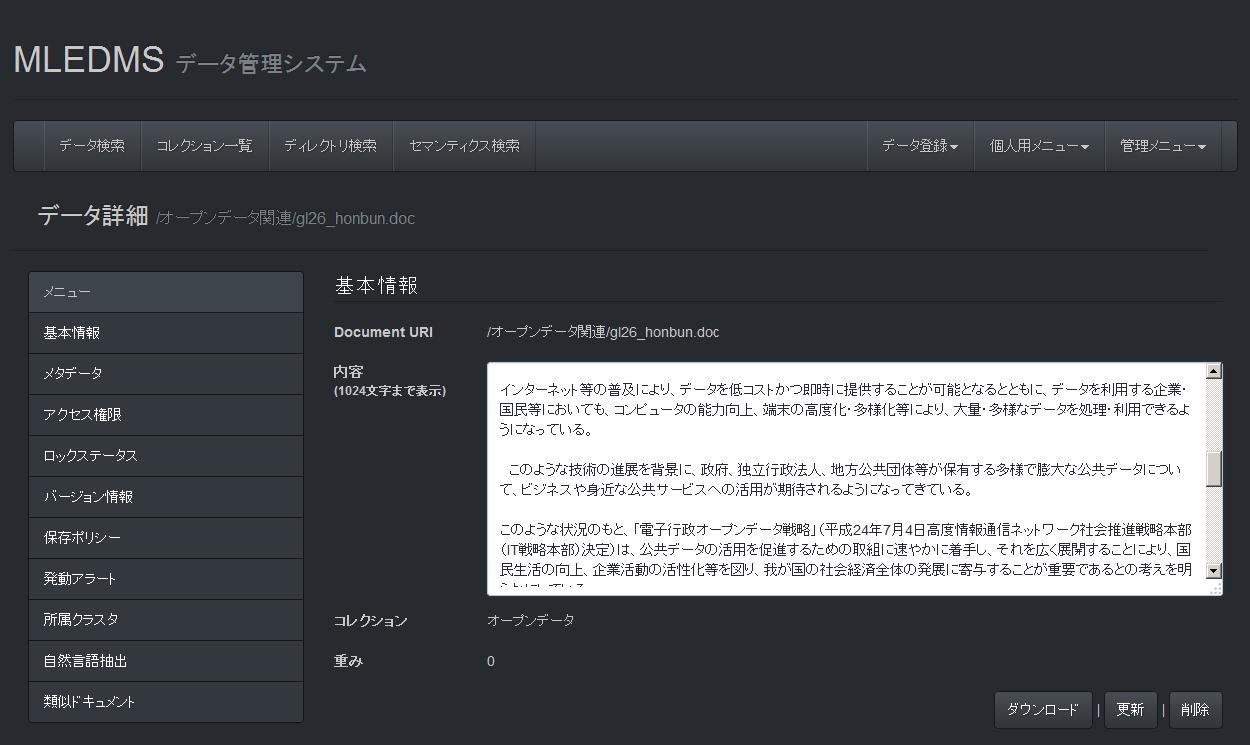
Task: Go to ディレクトリ検索 in the navbar
Action: pyautogui.click(x=330, y=146)
